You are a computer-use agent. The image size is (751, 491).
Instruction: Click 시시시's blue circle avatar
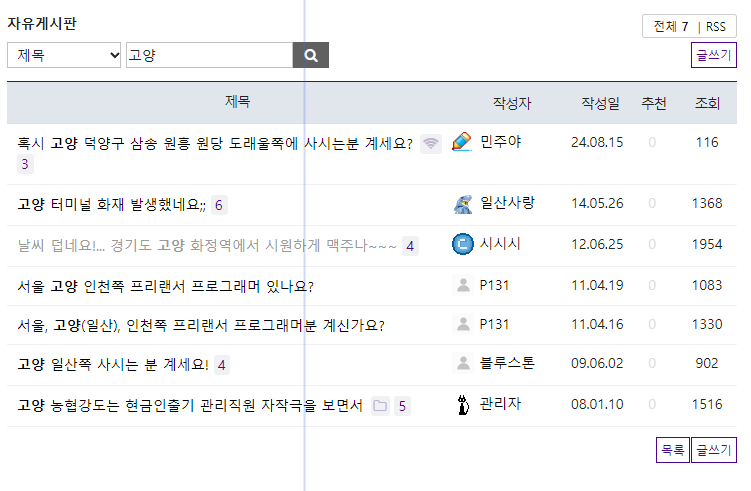[x=462, y=244]
